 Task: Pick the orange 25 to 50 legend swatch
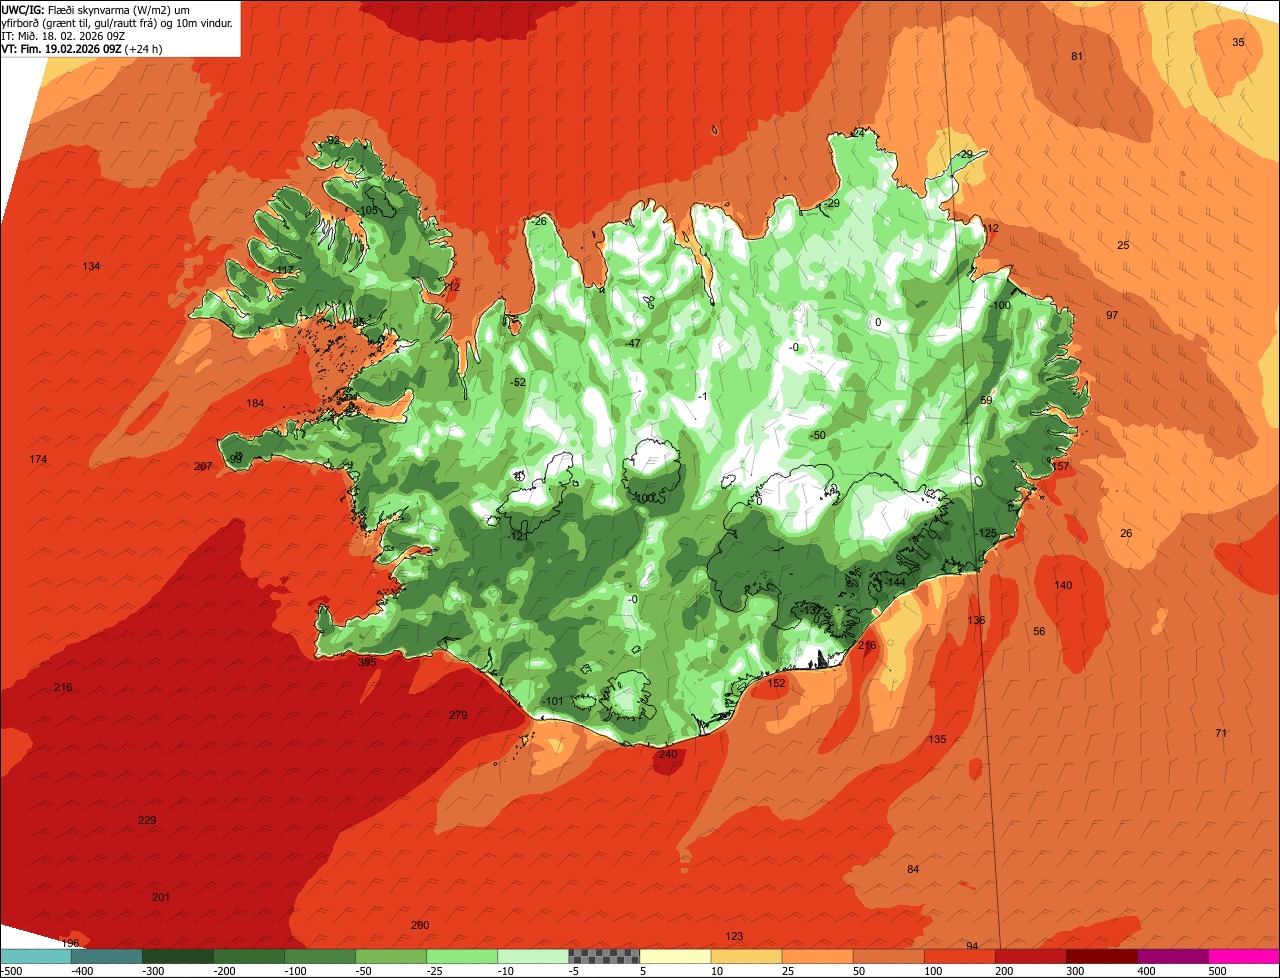(817, 956)
